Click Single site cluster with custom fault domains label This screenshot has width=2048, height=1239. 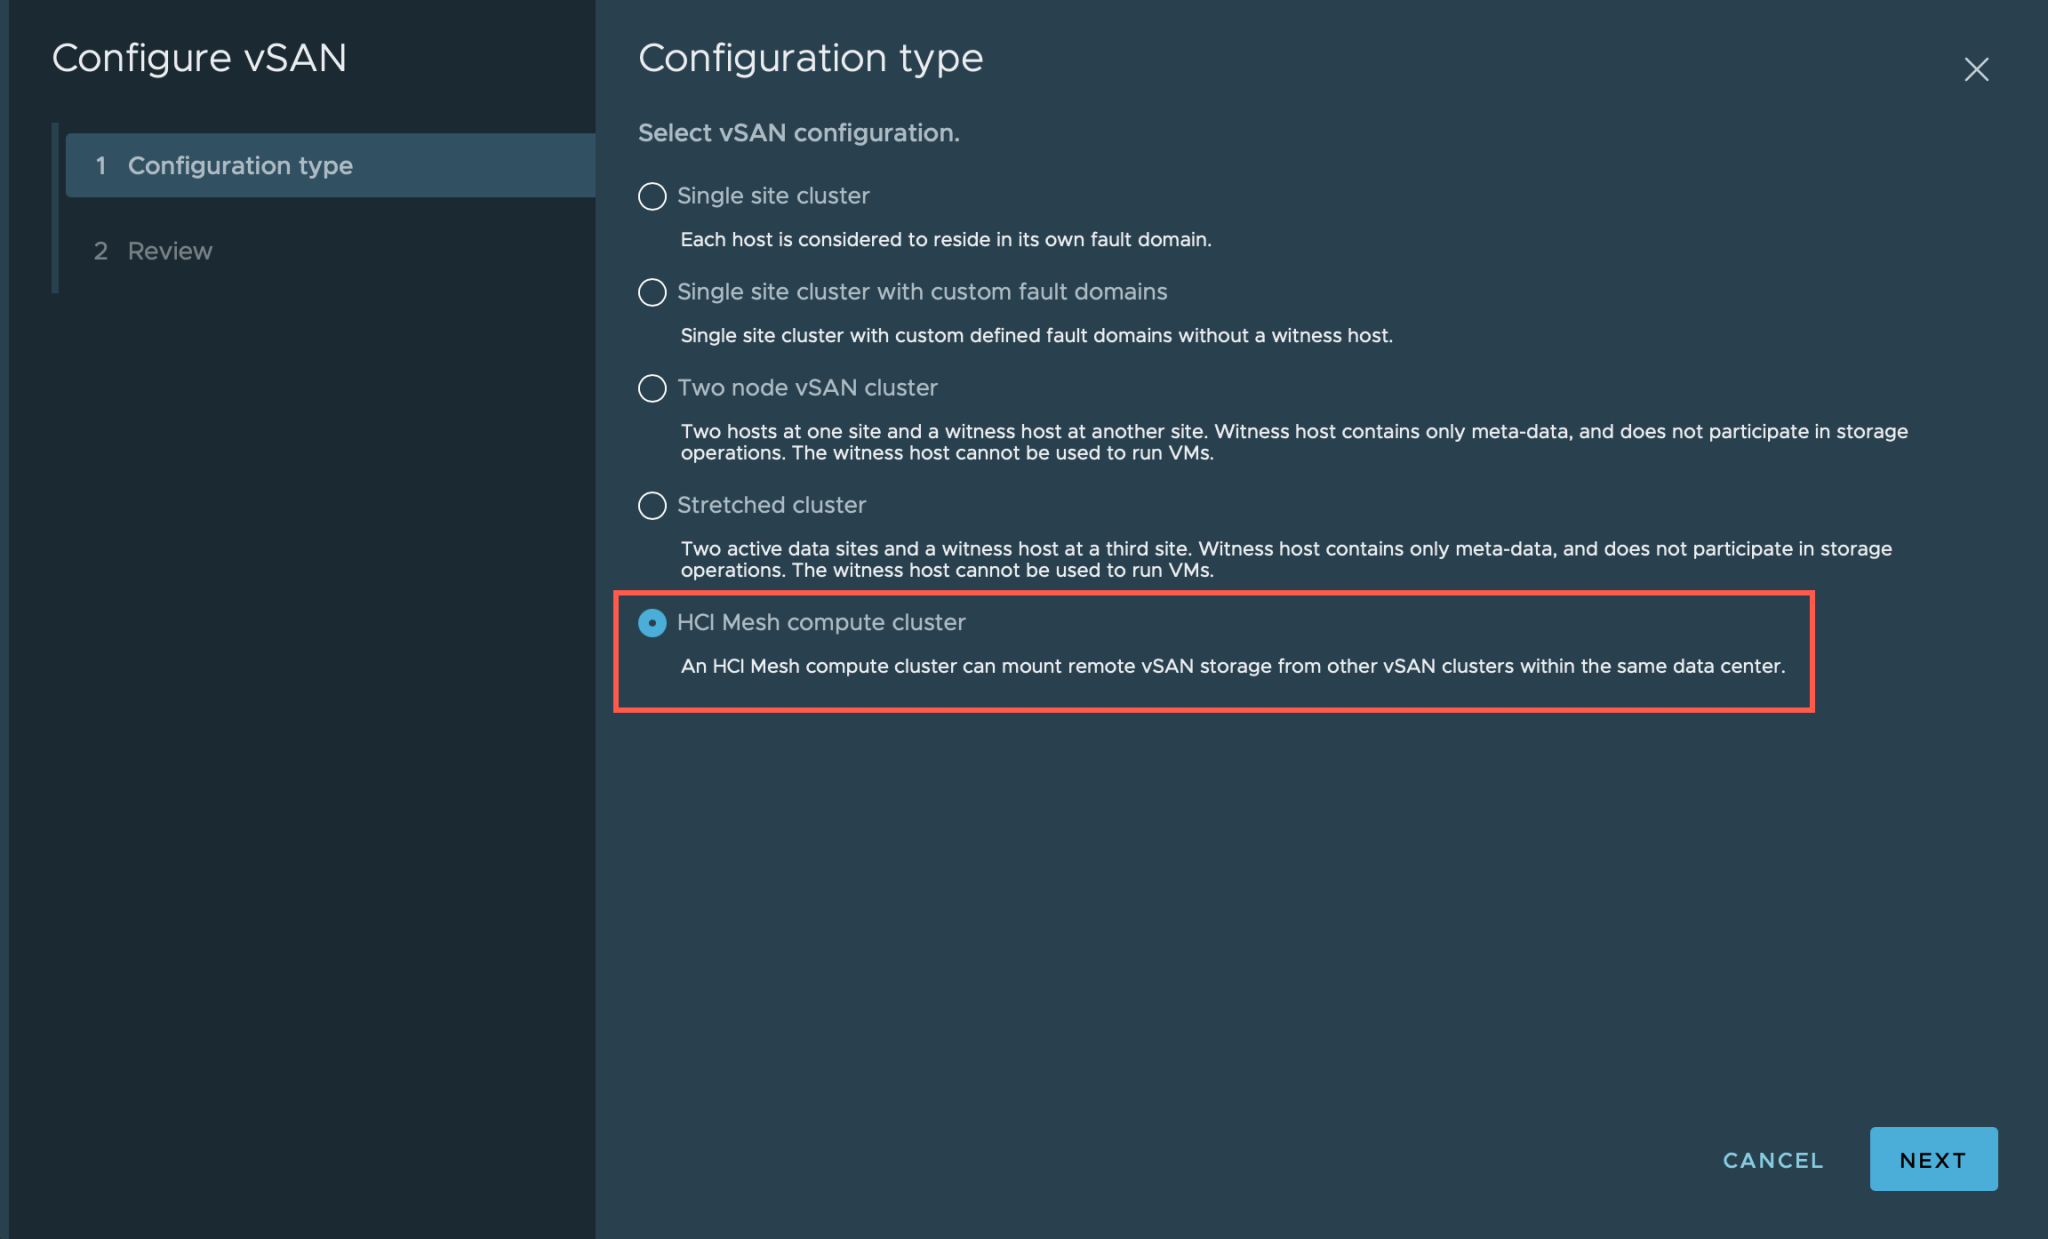pos(922,292)
